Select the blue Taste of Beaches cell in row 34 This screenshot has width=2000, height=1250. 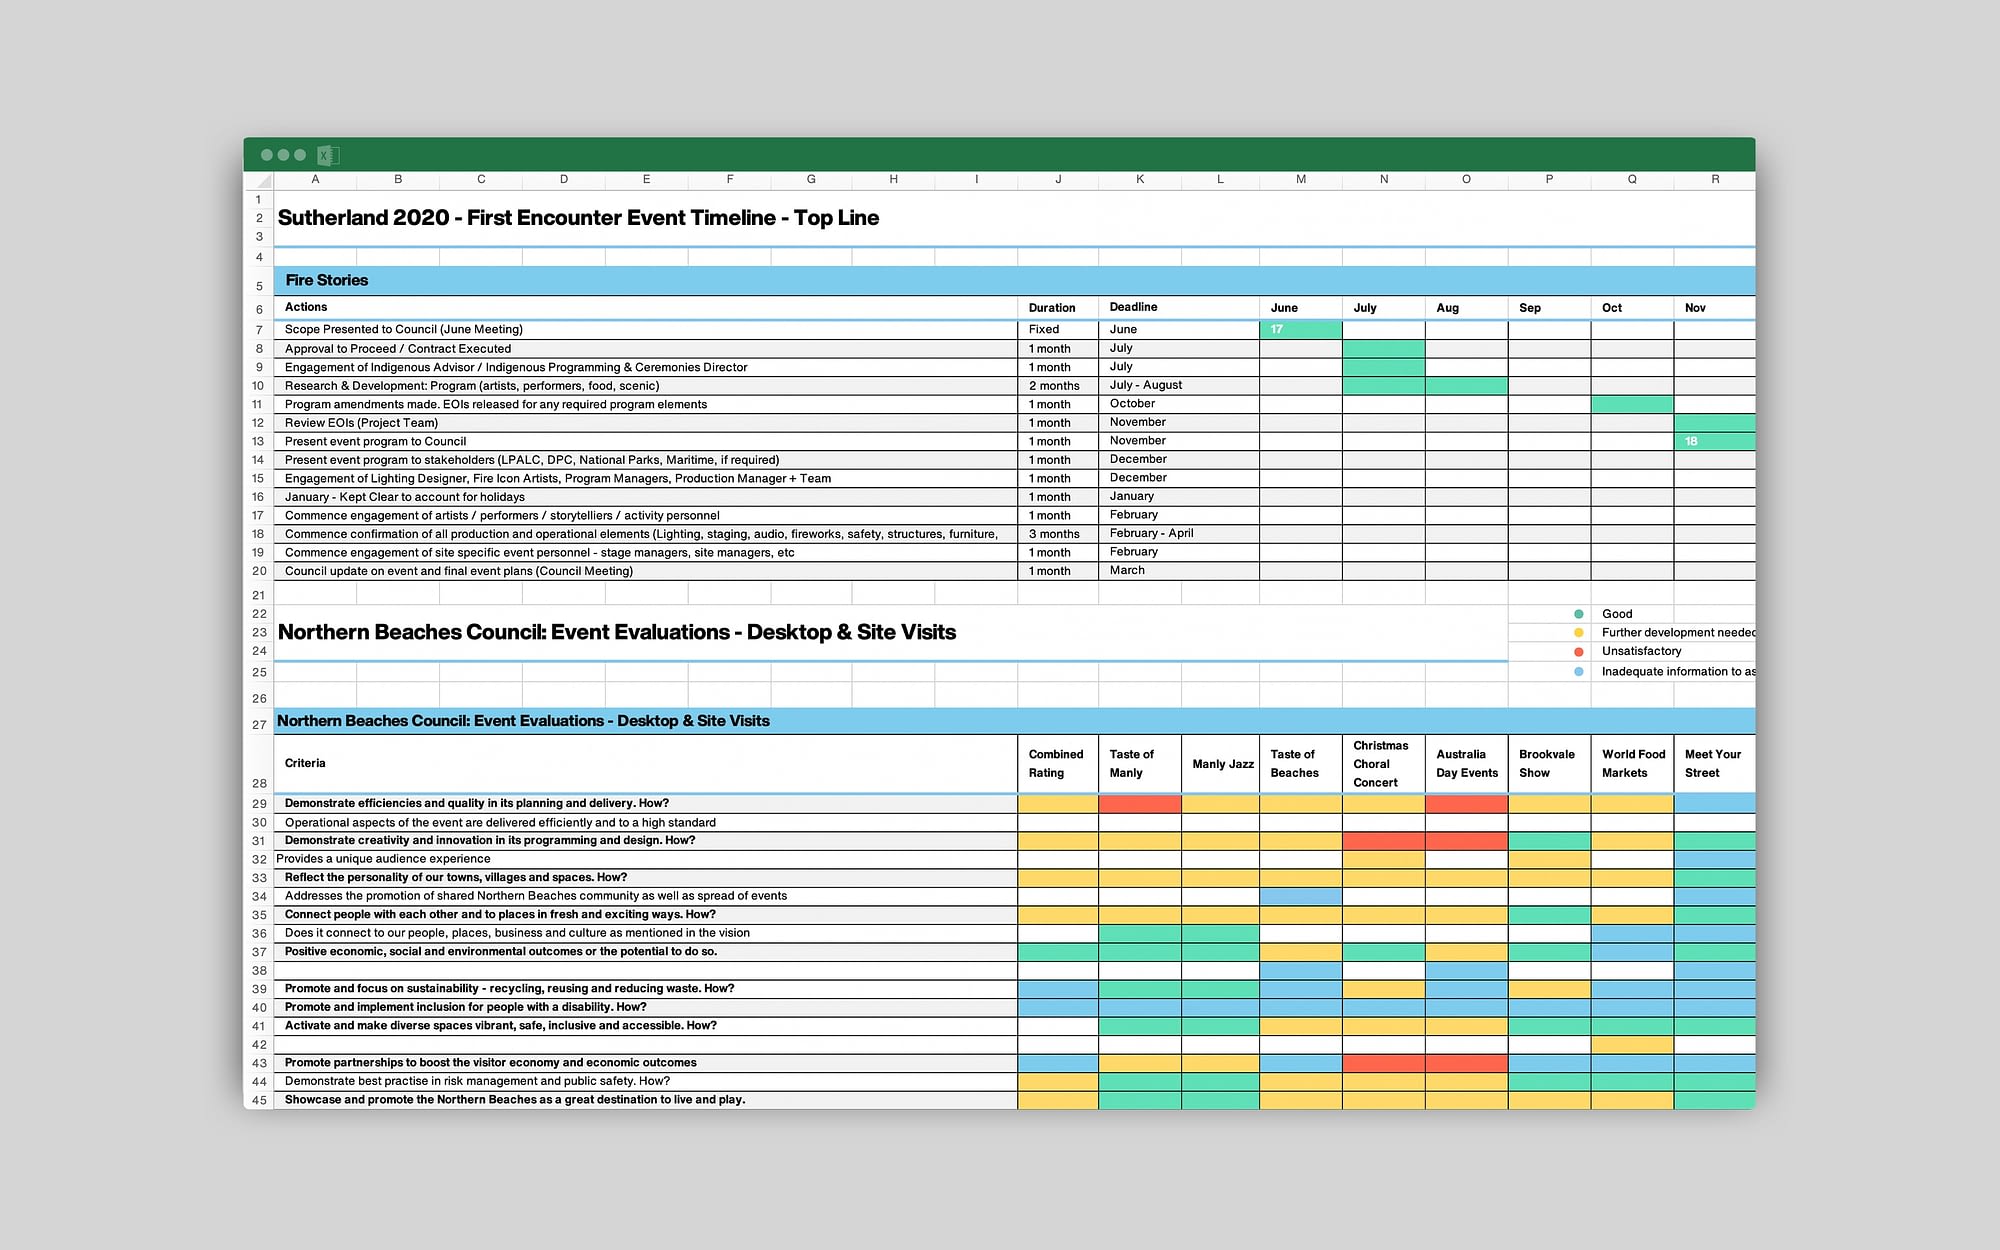coord(1300,896)
